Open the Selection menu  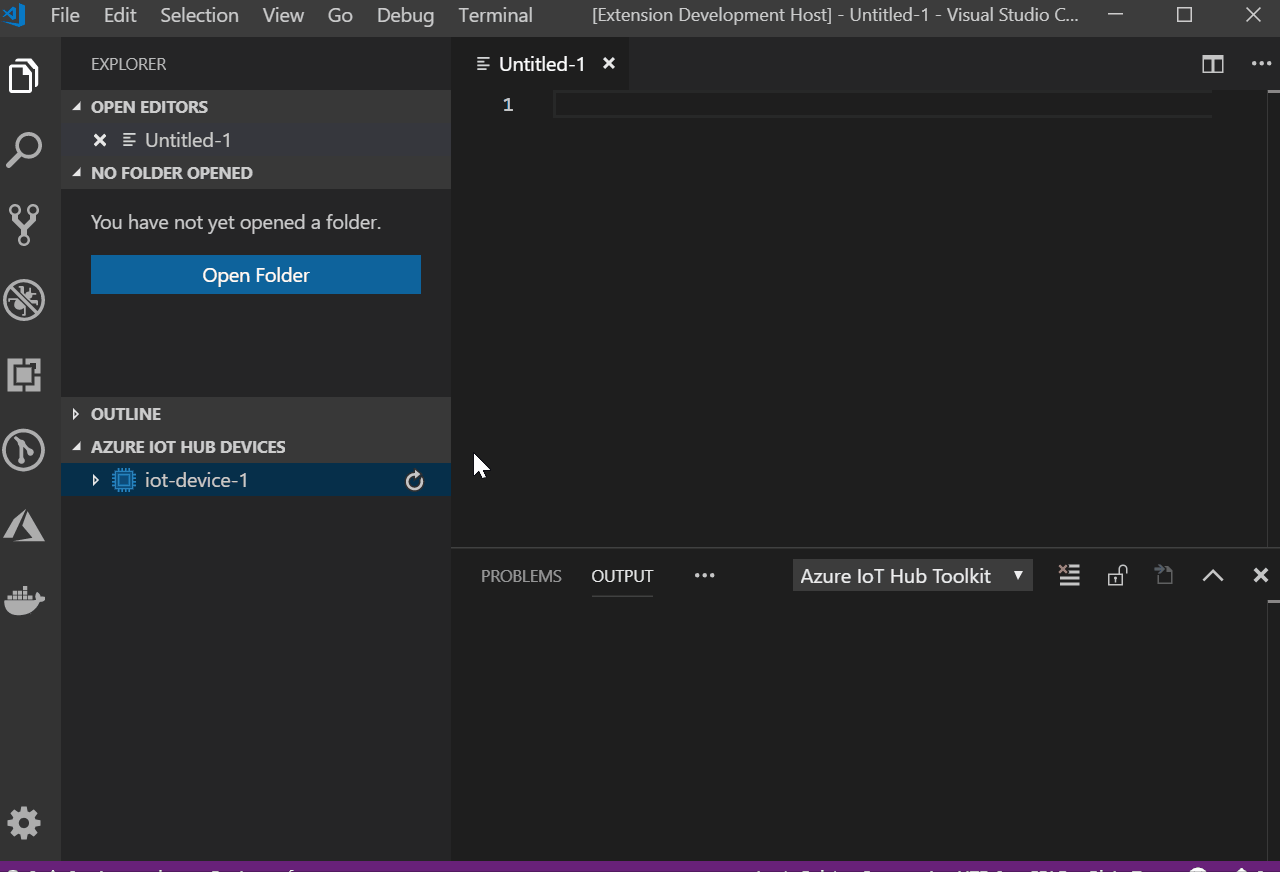tap(199, 16)
